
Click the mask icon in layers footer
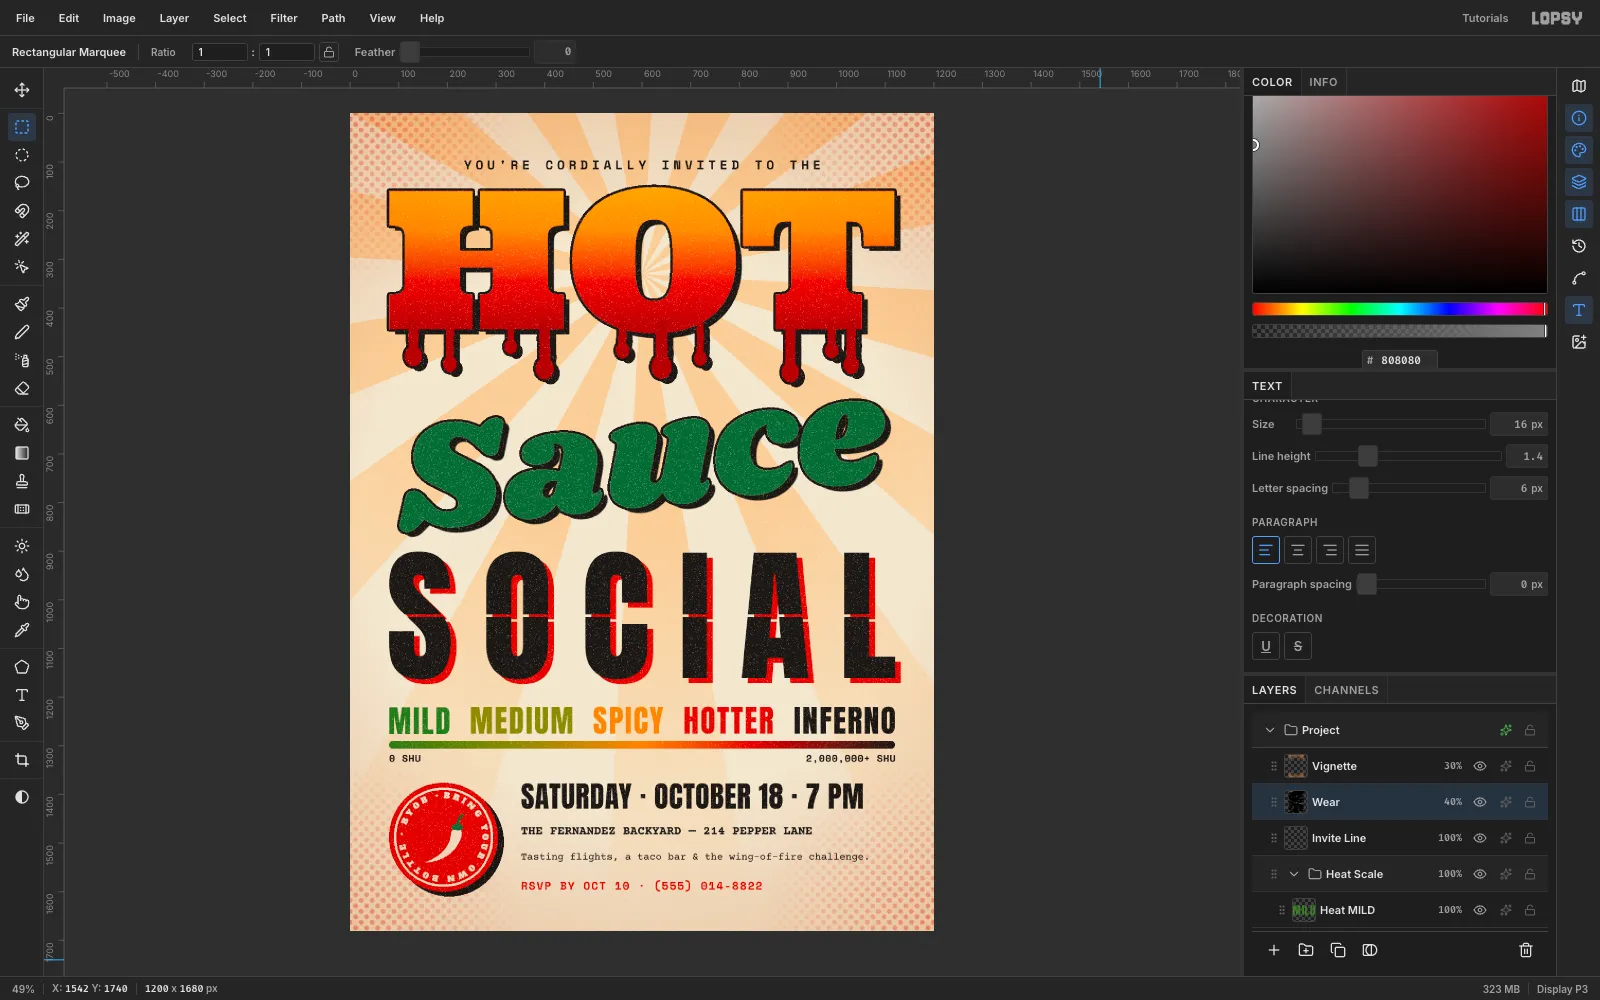pos(1370,950)
